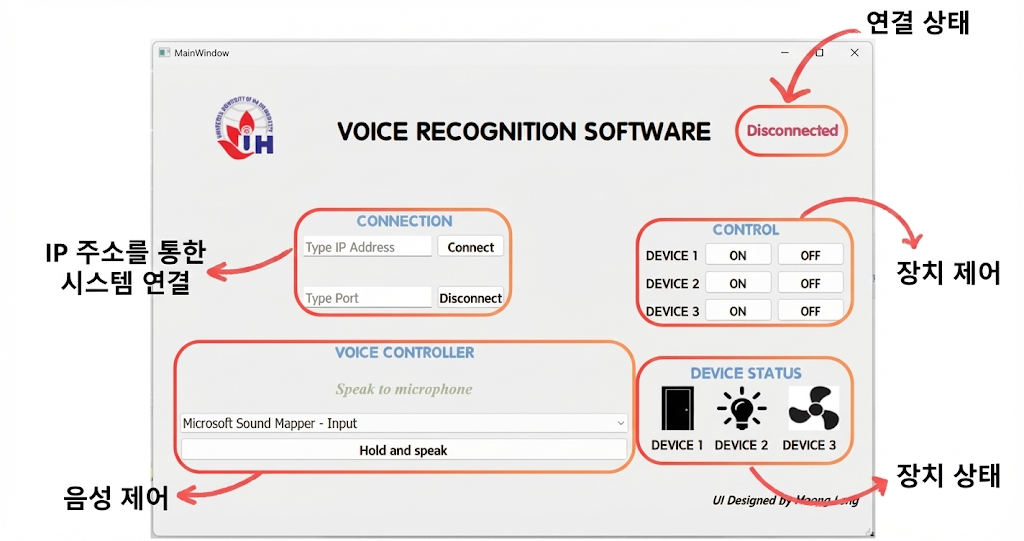The height and width of the screenshot is (541, 1024).
Task: Turn ON Device 1
Action: [x=738, y=255]
